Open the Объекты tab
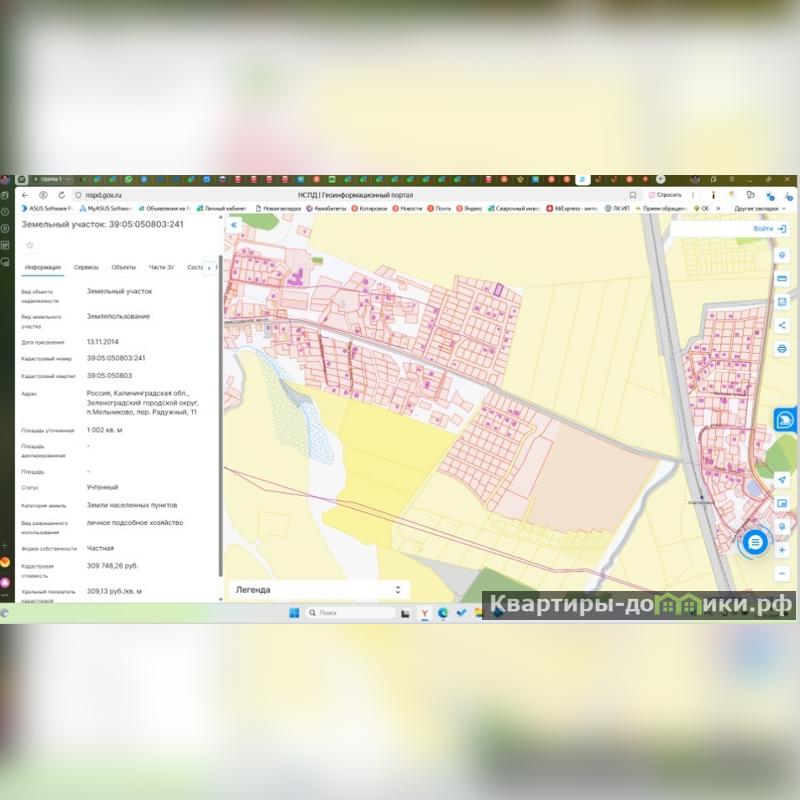The width and height of the screenshot is (800, 800). [124, 267]
